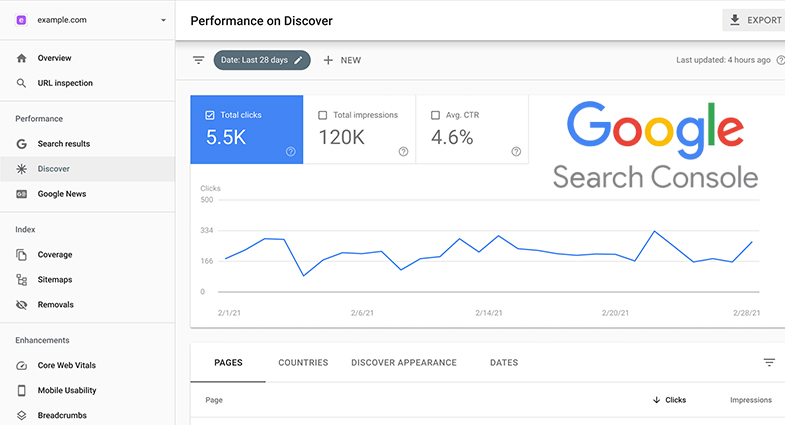Click the Core Web Vitals gauge icon
Viewport: 785px width, 425px height.
[22, 365]
